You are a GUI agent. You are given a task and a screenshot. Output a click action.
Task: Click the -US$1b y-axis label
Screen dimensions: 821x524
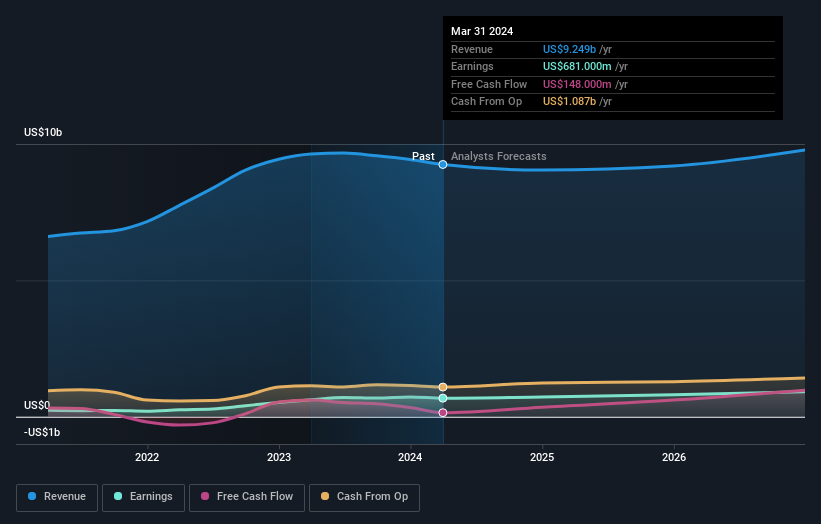pos(42,432)
